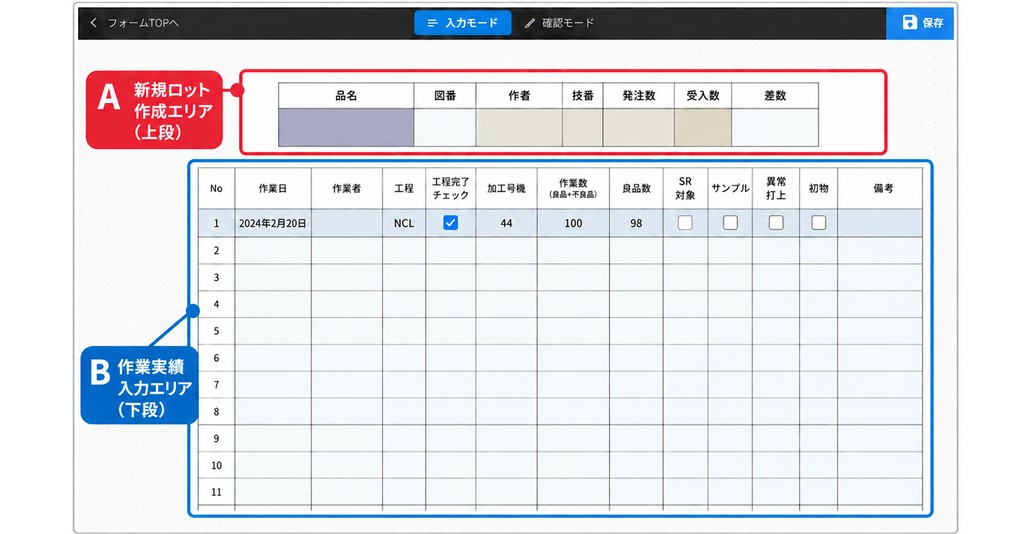
Task: Click 工程 cell in row 2
Action: (404, 250)
